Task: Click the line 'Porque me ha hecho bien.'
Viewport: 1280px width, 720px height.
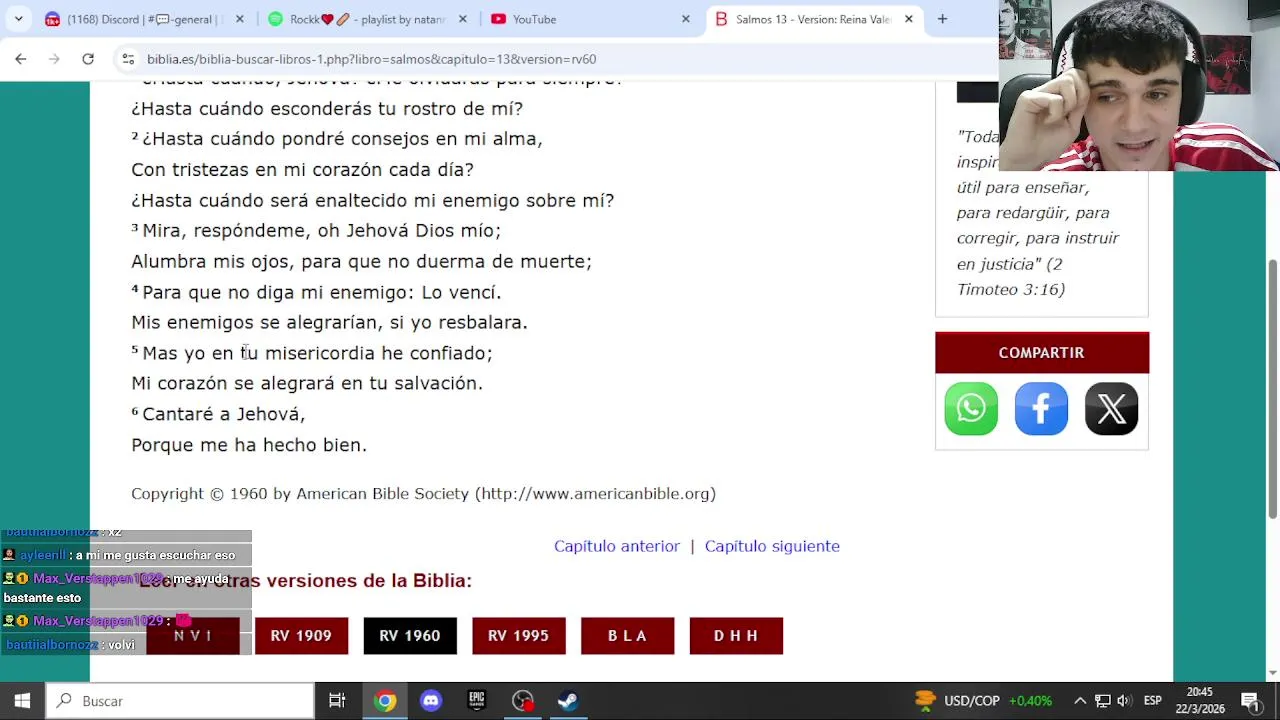Action: [249, 445]
